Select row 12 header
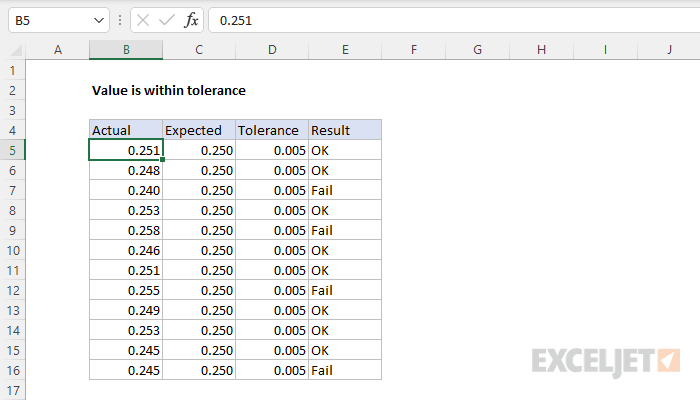The height and width of the screenshot is (400, 700). tap(12, 290)
